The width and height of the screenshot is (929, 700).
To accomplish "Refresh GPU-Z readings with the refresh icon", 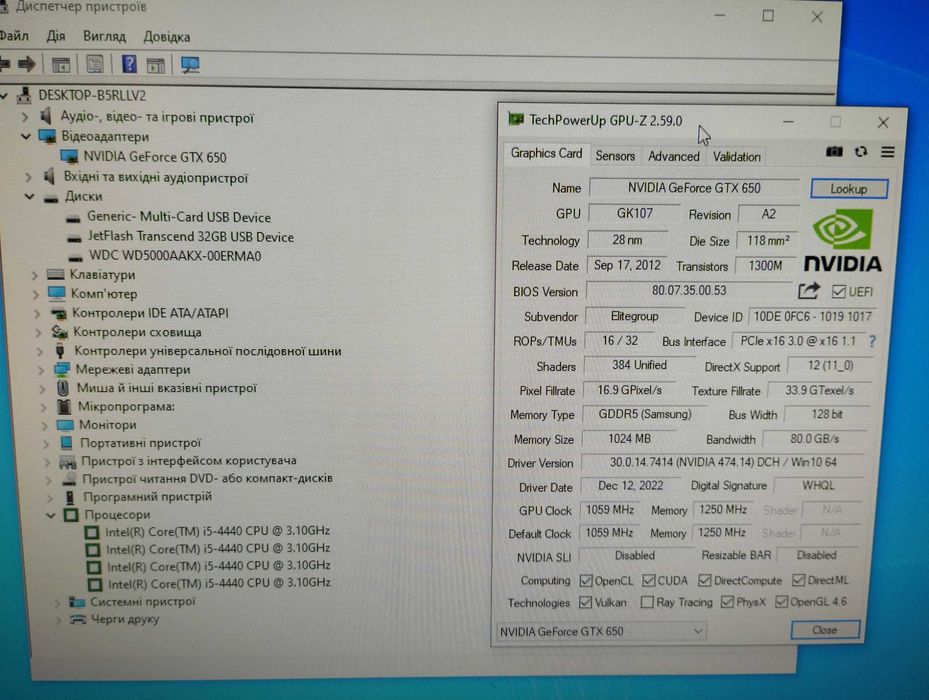I will point(861,152).
